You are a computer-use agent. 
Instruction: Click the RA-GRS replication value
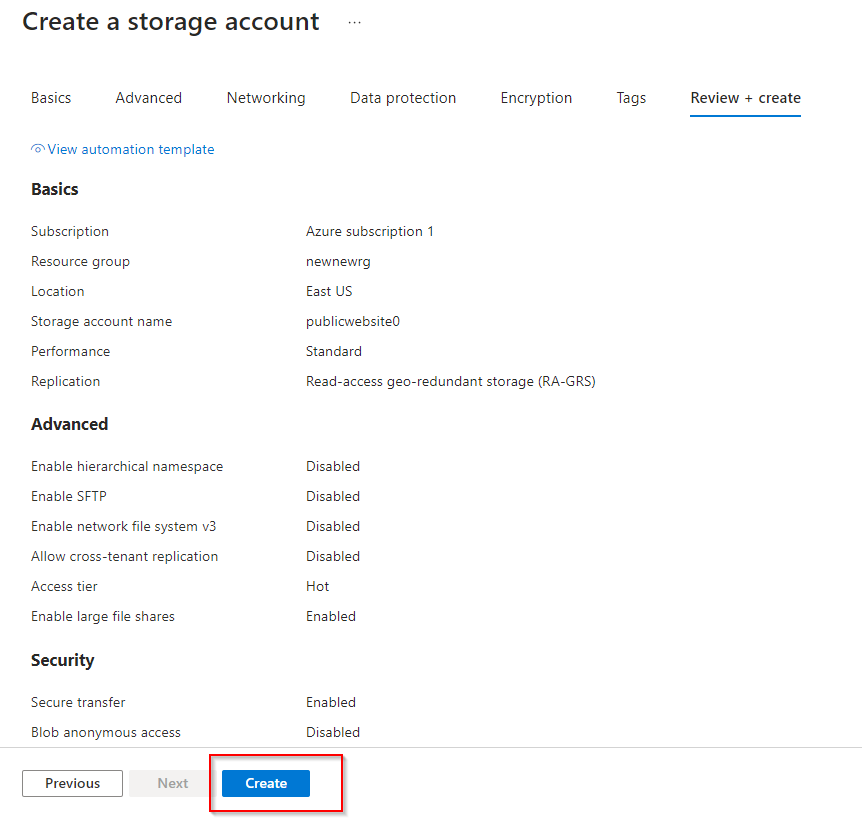450,381
